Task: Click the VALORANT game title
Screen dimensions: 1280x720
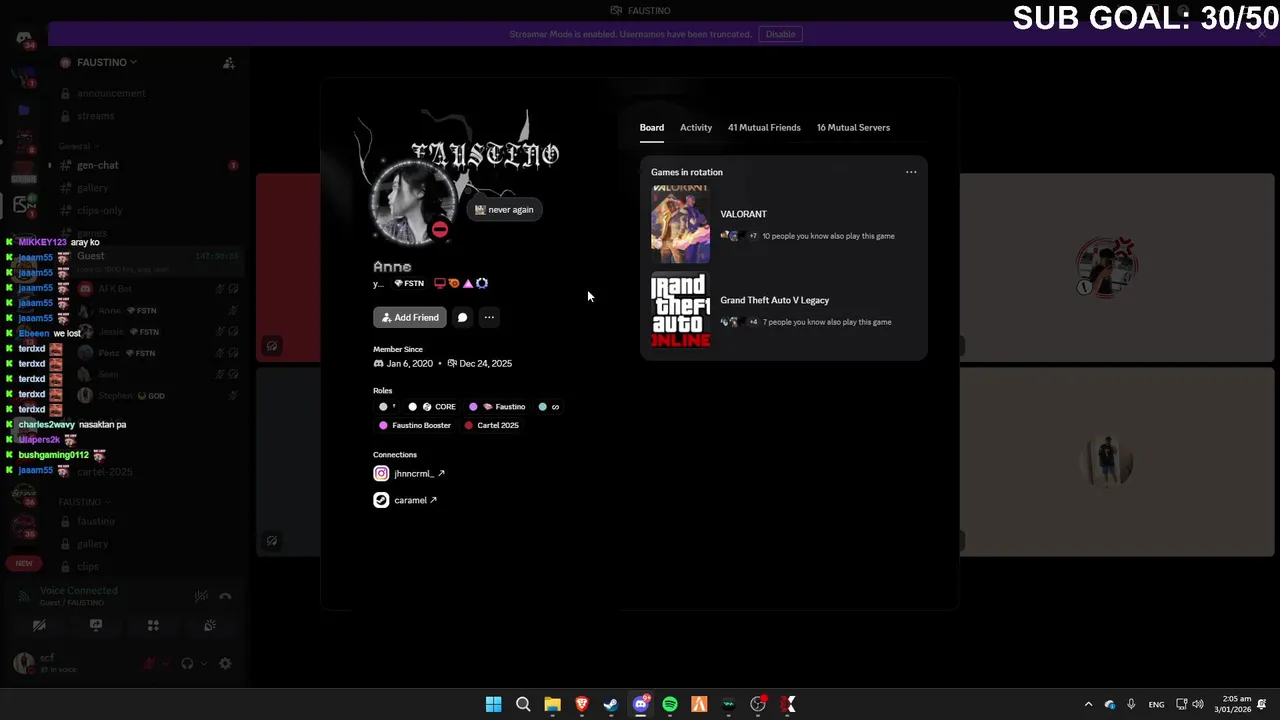Action: point(743,214)
